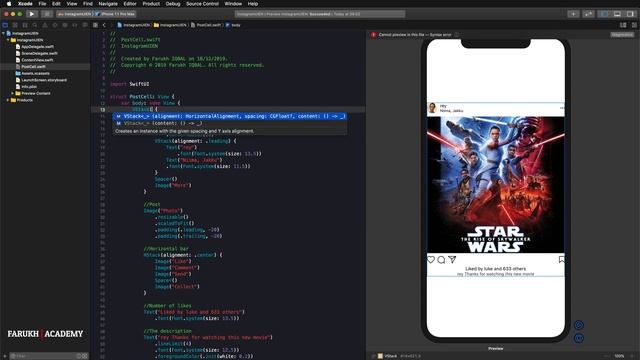The image size is (640, 360).
Task: Collapse the InstagramUIEN folder group
Action: [x=8, y=40]
